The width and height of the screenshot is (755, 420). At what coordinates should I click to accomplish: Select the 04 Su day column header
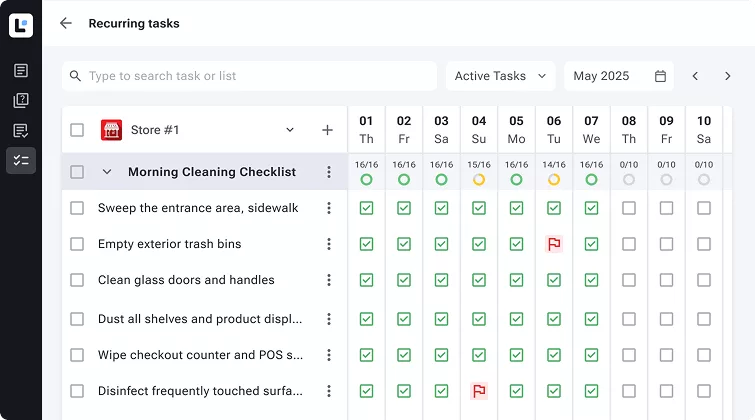click(479, 130)
